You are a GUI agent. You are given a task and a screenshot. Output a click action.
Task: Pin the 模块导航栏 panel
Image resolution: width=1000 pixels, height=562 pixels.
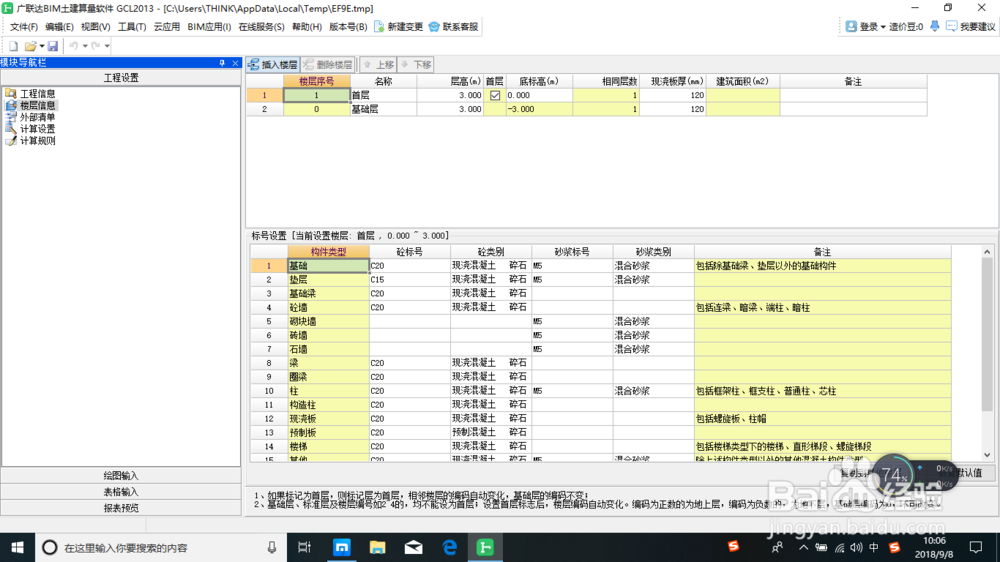click(222, 63)
